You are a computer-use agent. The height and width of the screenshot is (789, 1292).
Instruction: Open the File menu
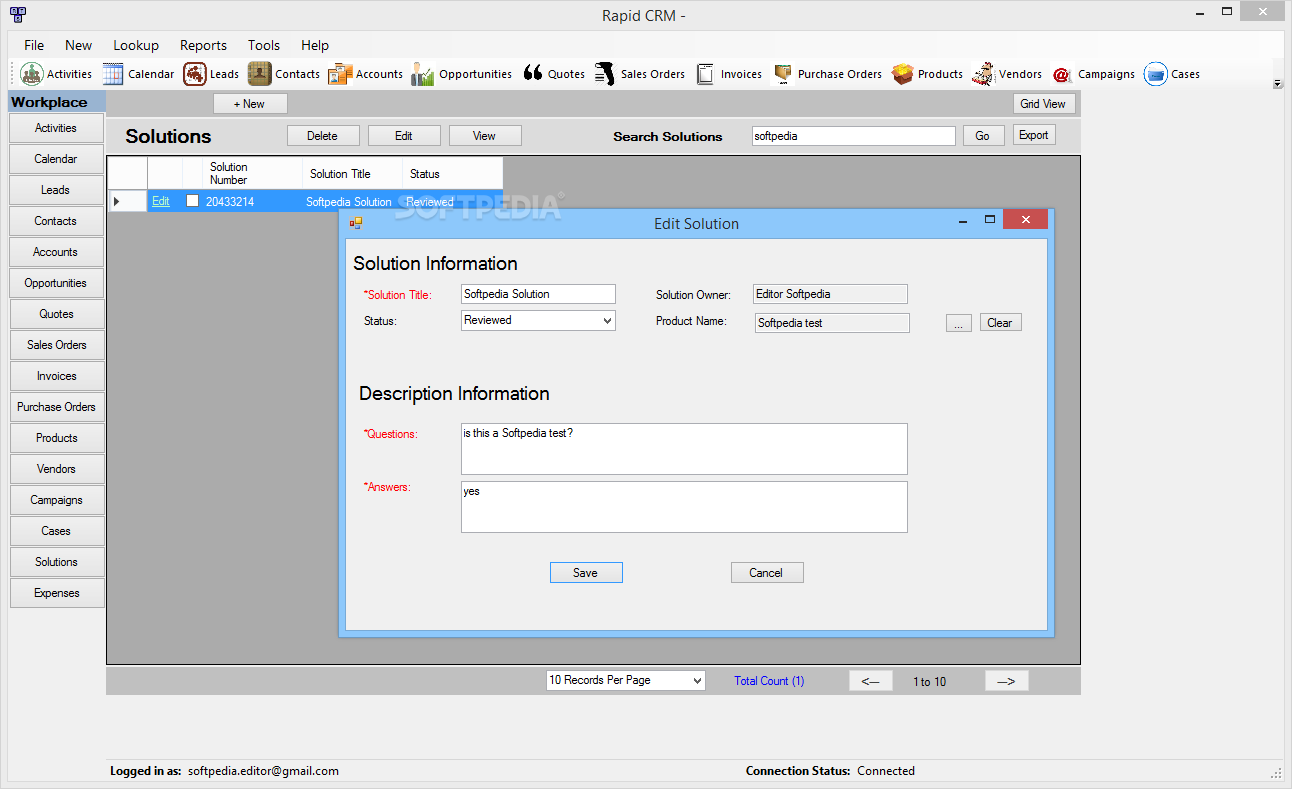click(34, 45)
